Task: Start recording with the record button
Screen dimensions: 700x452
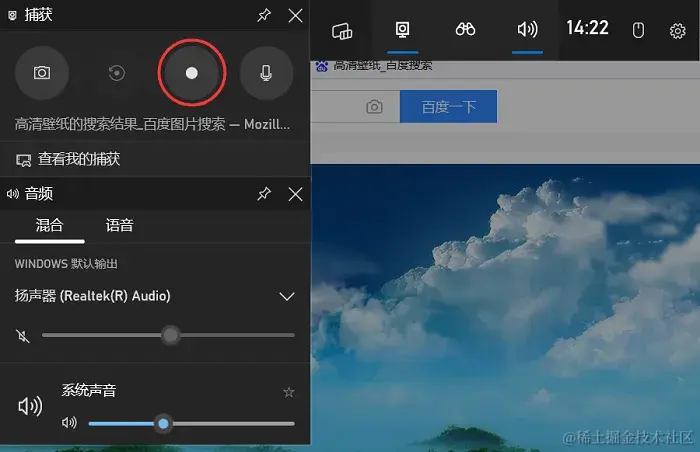Action: point(192,73)
